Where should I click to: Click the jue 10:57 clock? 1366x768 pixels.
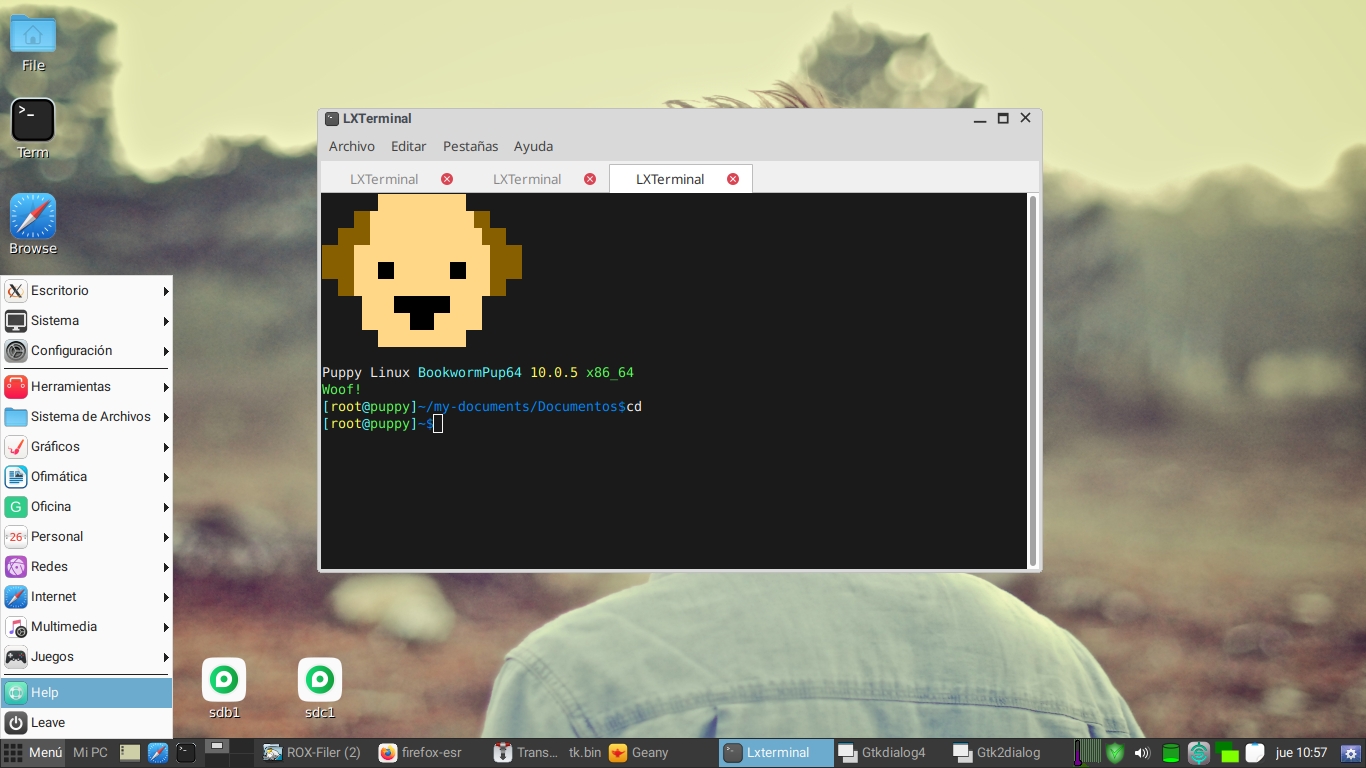pyautogui.click(x=1301, y=753)
